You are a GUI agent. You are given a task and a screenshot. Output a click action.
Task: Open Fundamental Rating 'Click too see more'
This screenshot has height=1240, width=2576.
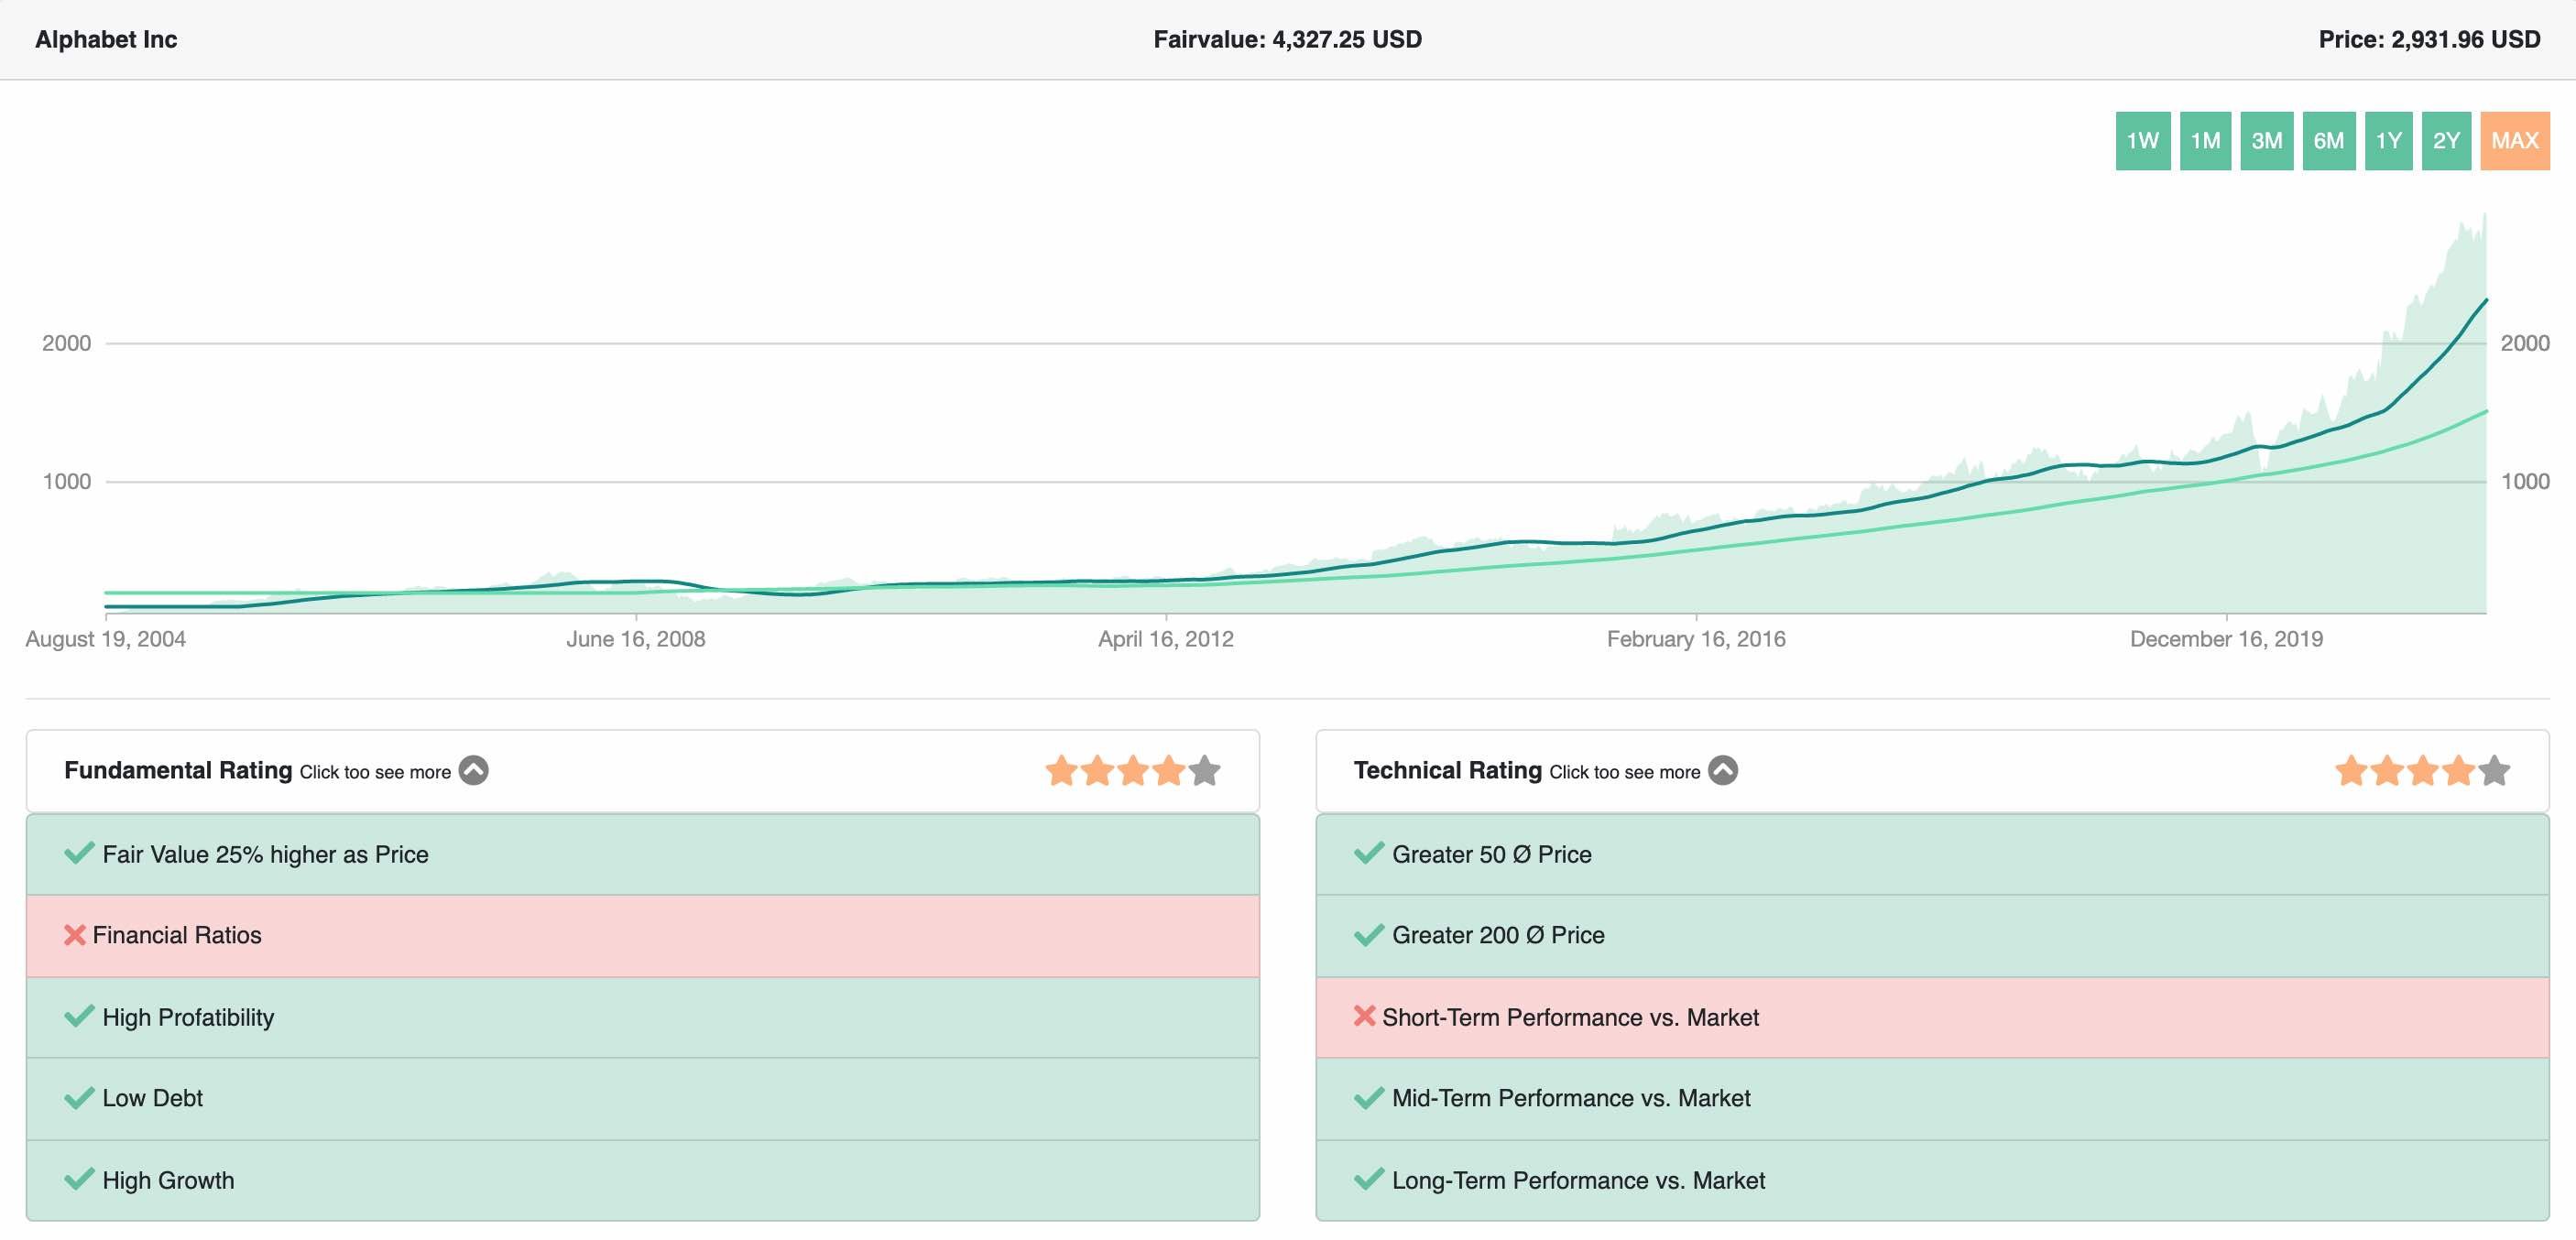(375, 772)
